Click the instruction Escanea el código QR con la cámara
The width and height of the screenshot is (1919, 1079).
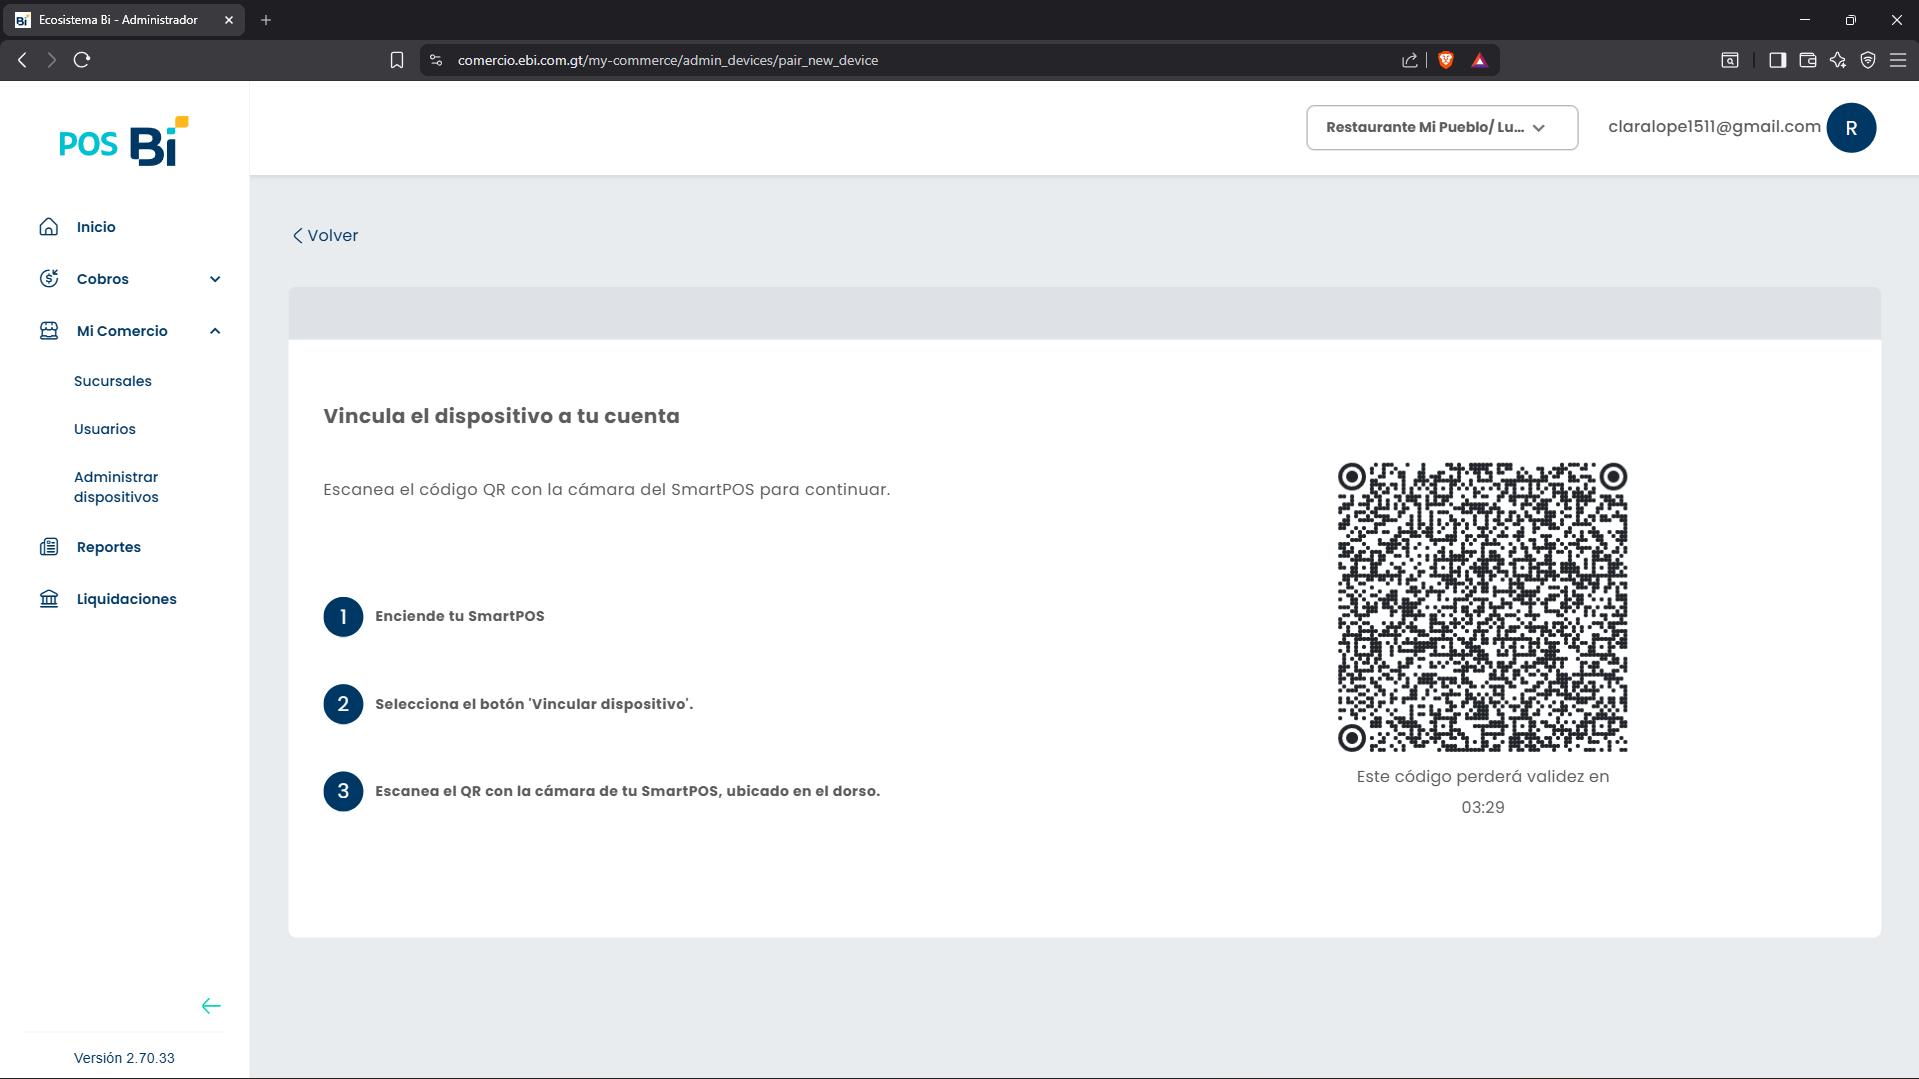pyautogui.click(x=606, y=489)
